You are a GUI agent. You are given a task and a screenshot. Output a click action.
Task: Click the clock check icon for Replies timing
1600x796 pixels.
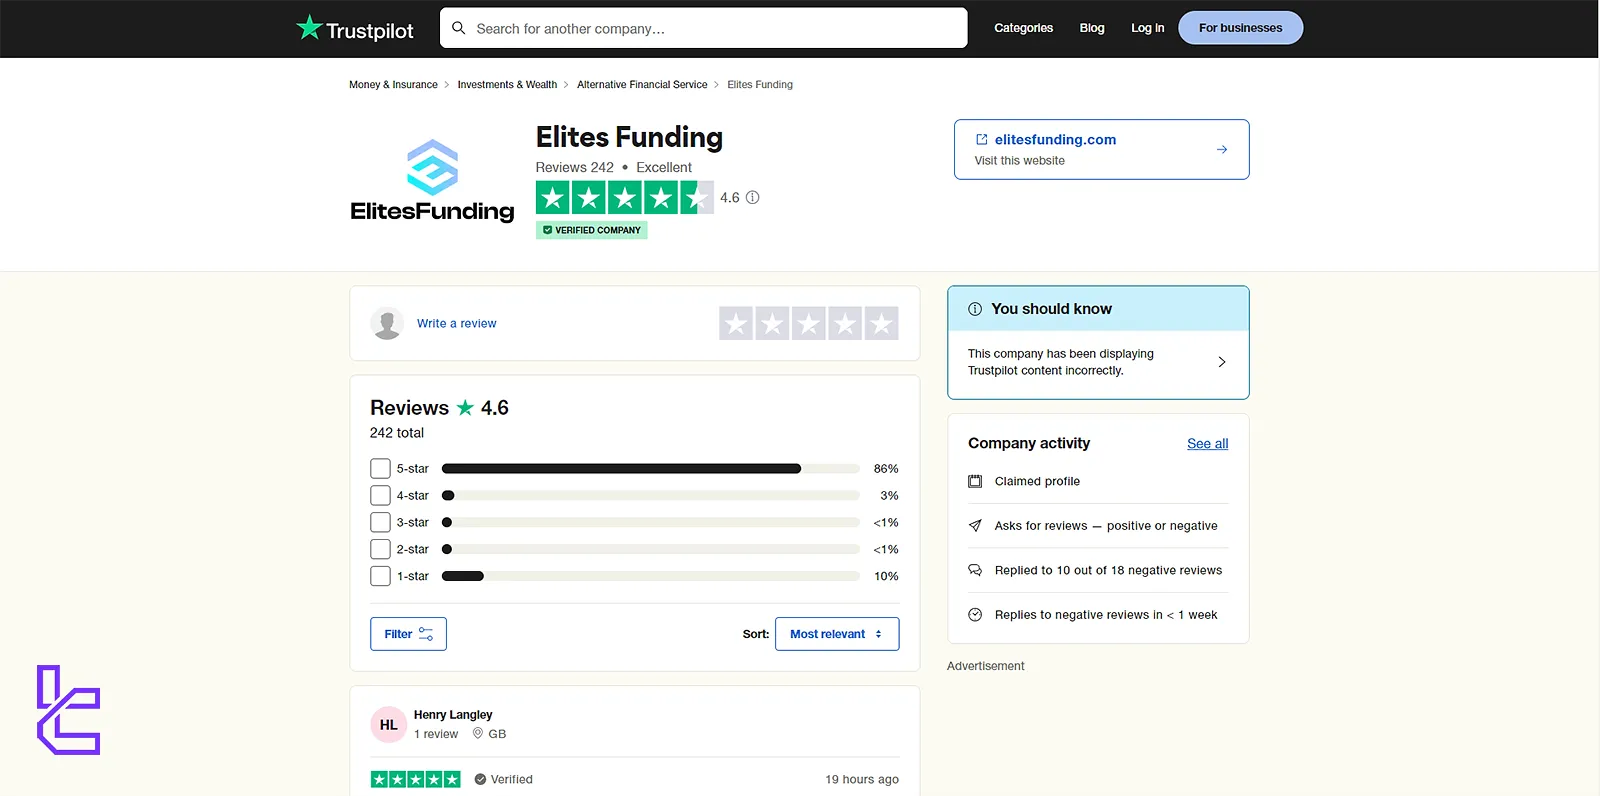tap(975, 615)
